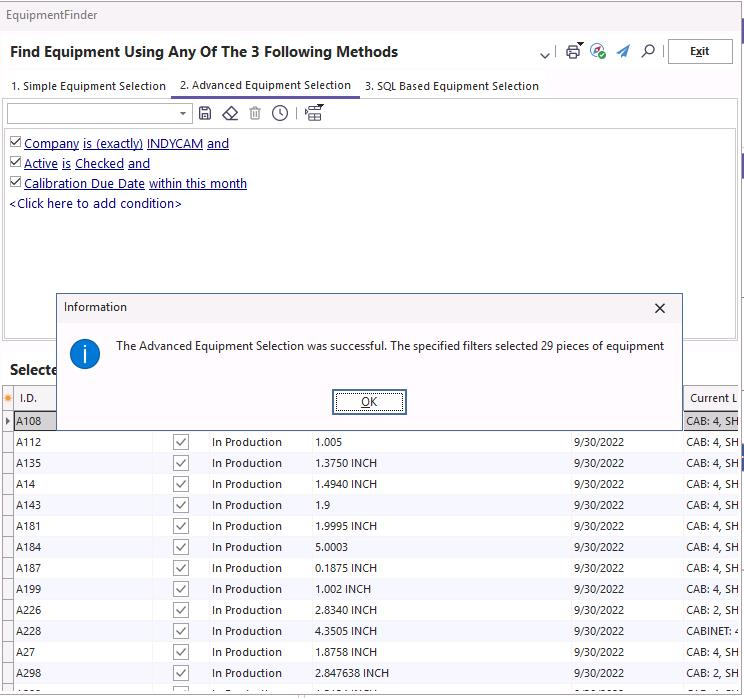Toggle the checkbox in row A135
This screenshot has height=698, width=744.
[181, 463]
